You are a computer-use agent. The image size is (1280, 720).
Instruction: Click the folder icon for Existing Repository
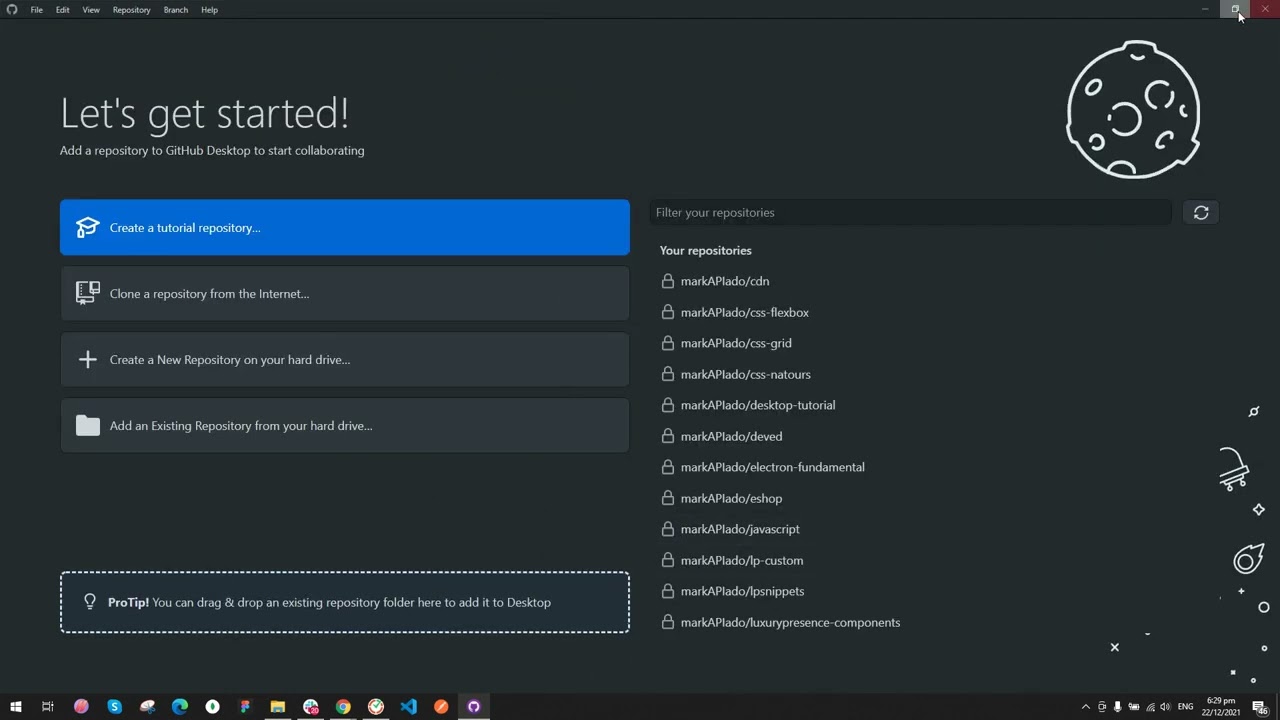coord(88,426)
